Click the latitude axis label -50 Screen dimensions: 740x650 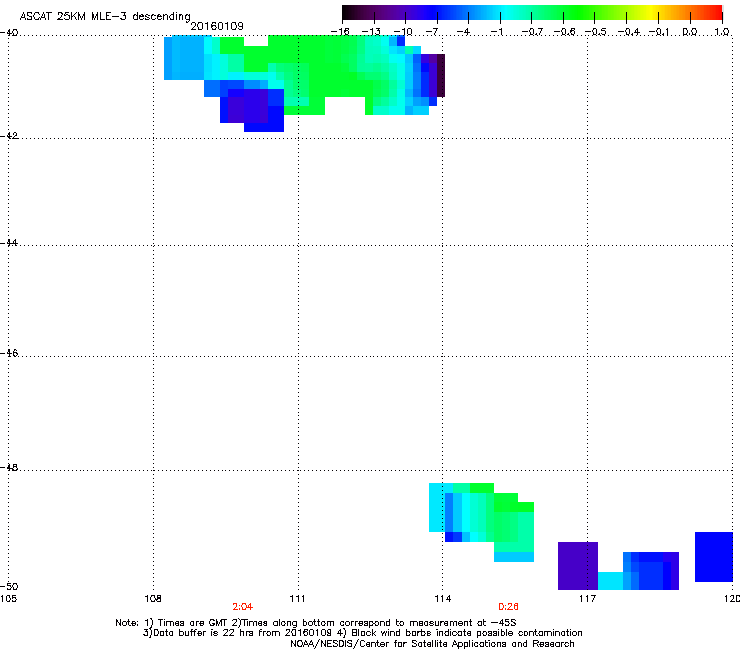point(9,586)
